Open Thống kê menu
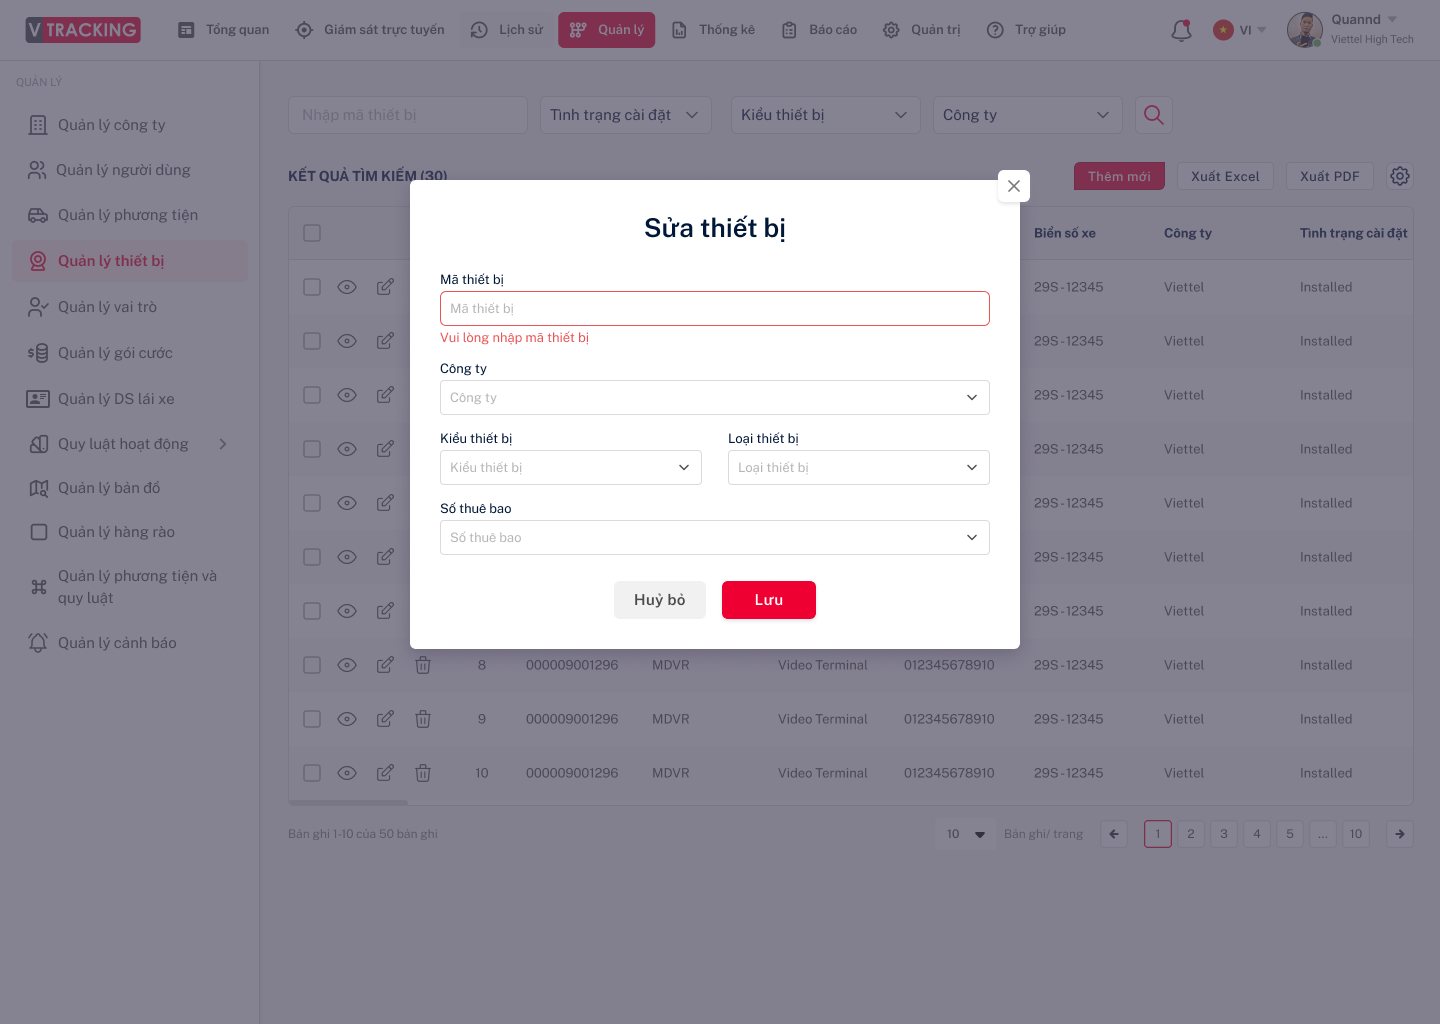 714,30
